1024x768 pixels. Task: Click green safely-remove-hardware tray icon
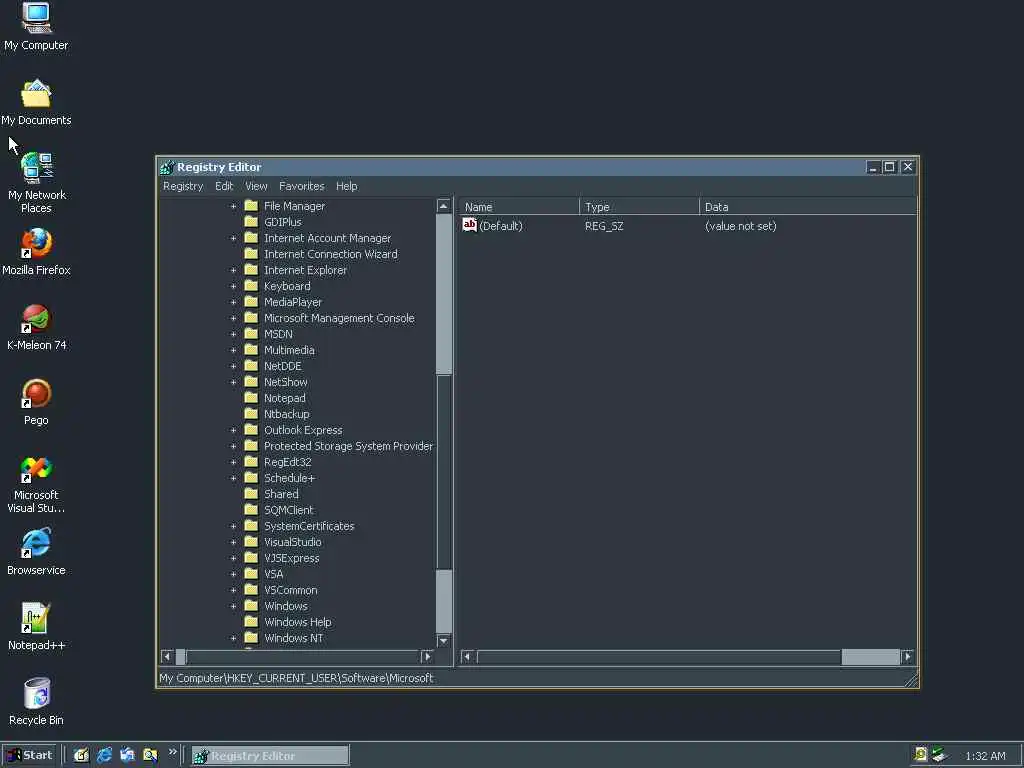point(939,755)
